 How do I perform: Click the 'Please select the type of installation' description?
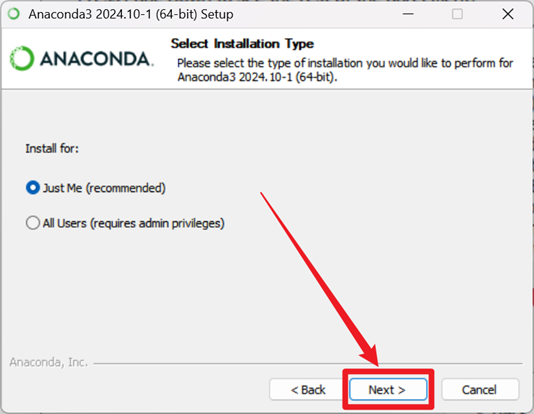coord(345,70)
